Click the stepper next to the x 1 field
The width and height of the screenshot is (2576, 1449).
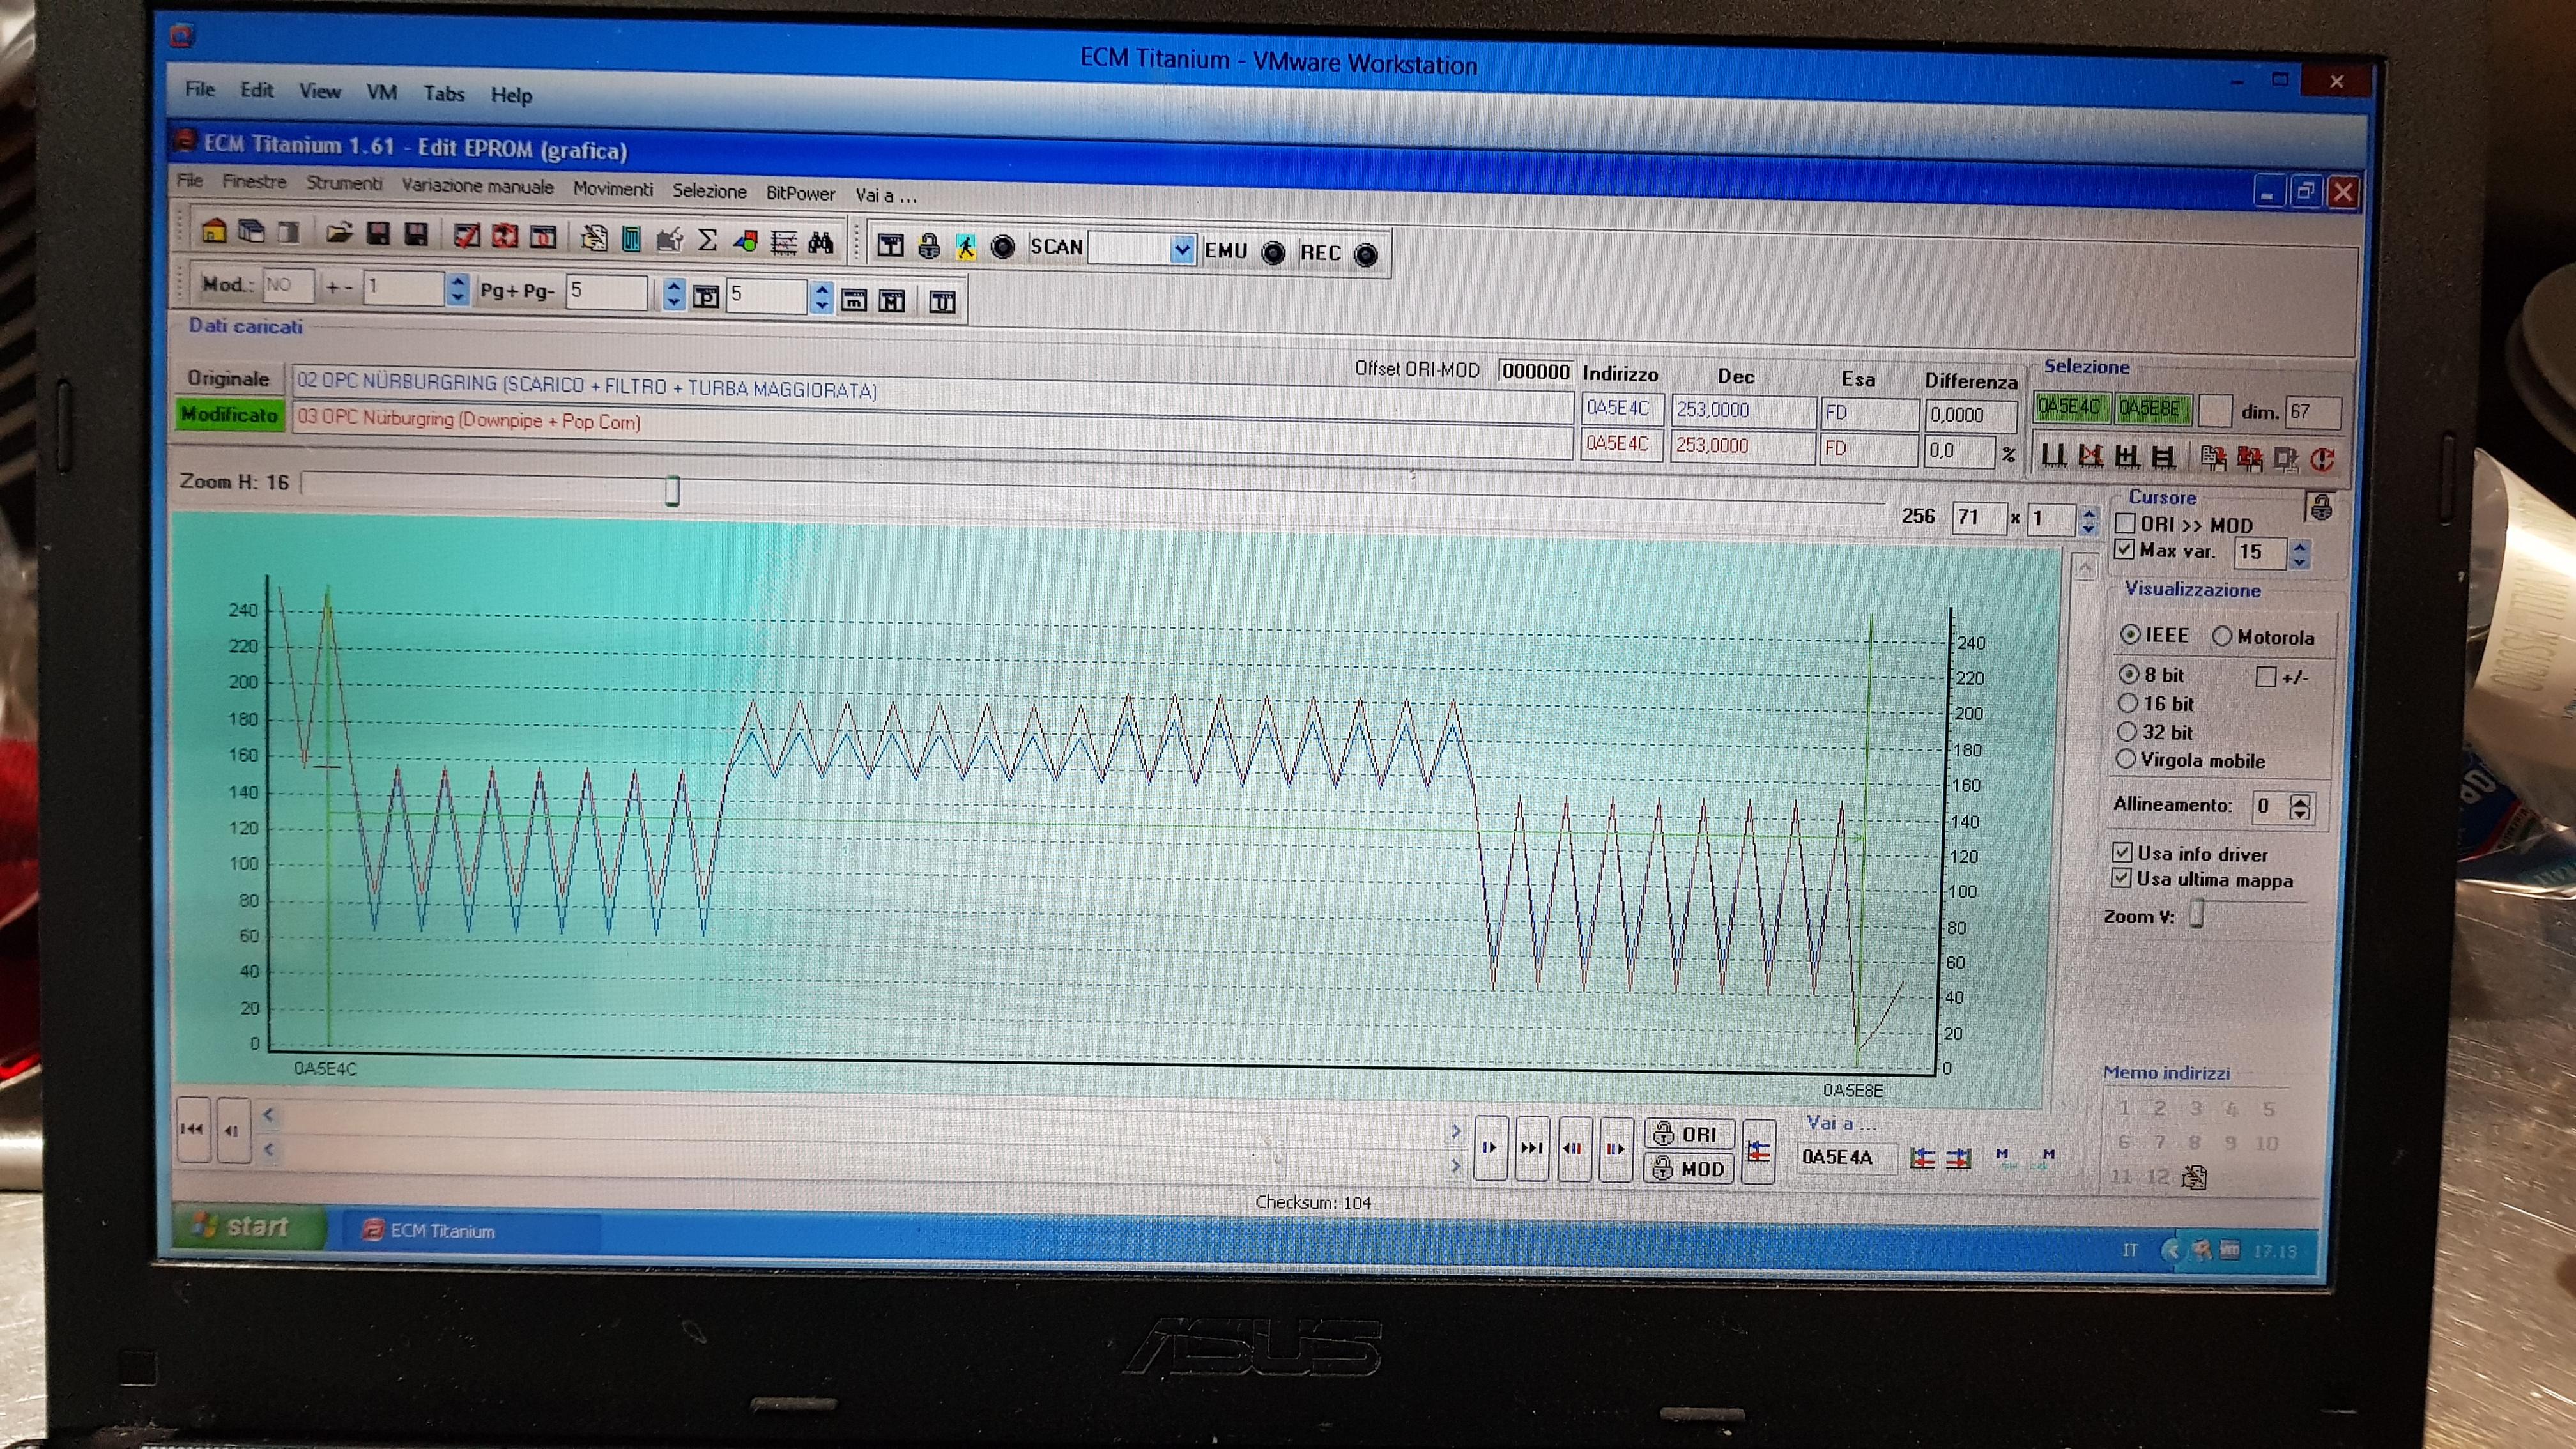pos(2089,520)
